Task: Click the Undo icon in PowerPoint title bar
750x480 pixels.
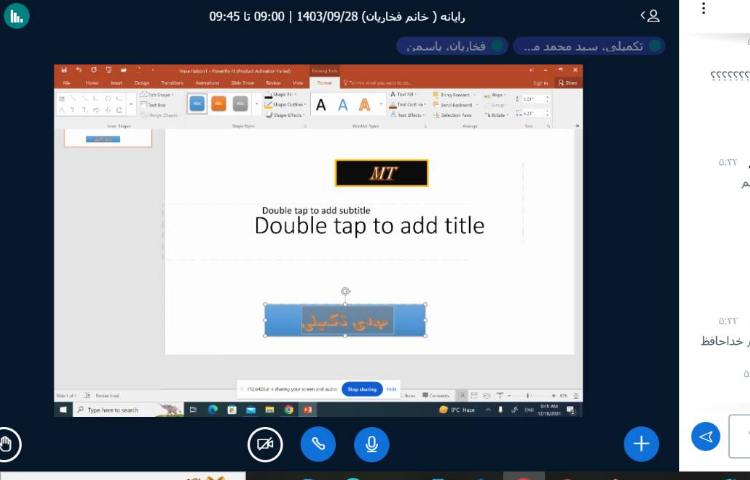Action: pyautogui.click(x=78, y=70)
